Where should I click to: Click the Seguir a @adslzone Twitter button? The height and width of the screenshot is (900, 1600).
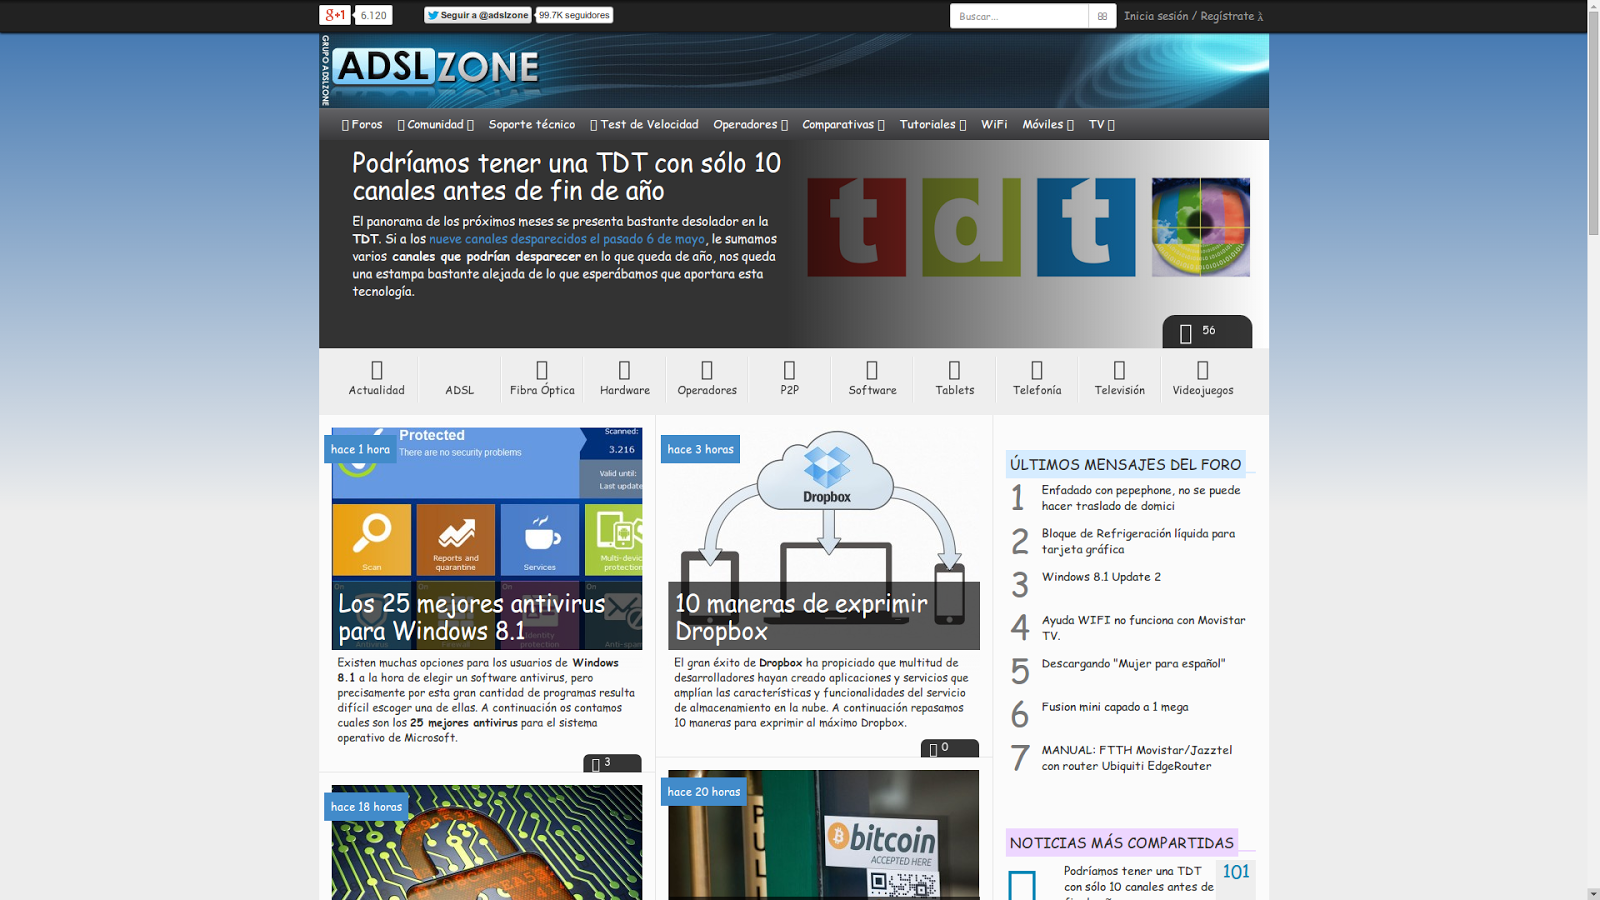(x=478, y=15)
